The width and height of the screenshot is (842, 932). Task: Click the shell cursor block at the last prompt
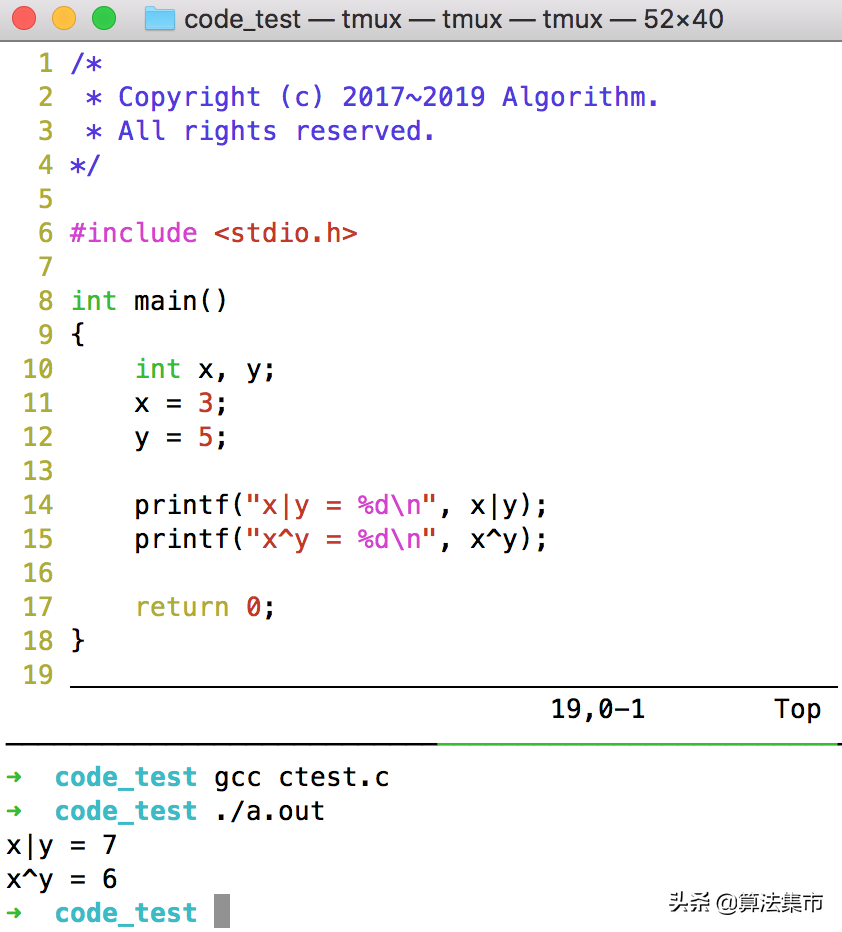coord(222,911)
